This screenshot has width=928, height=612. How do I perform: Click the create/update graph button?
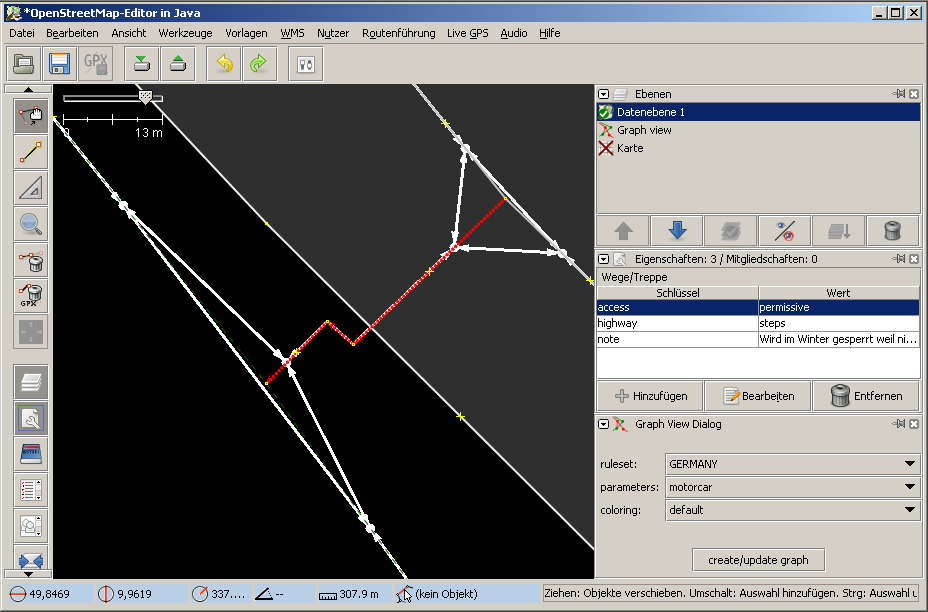click(758, 559)
